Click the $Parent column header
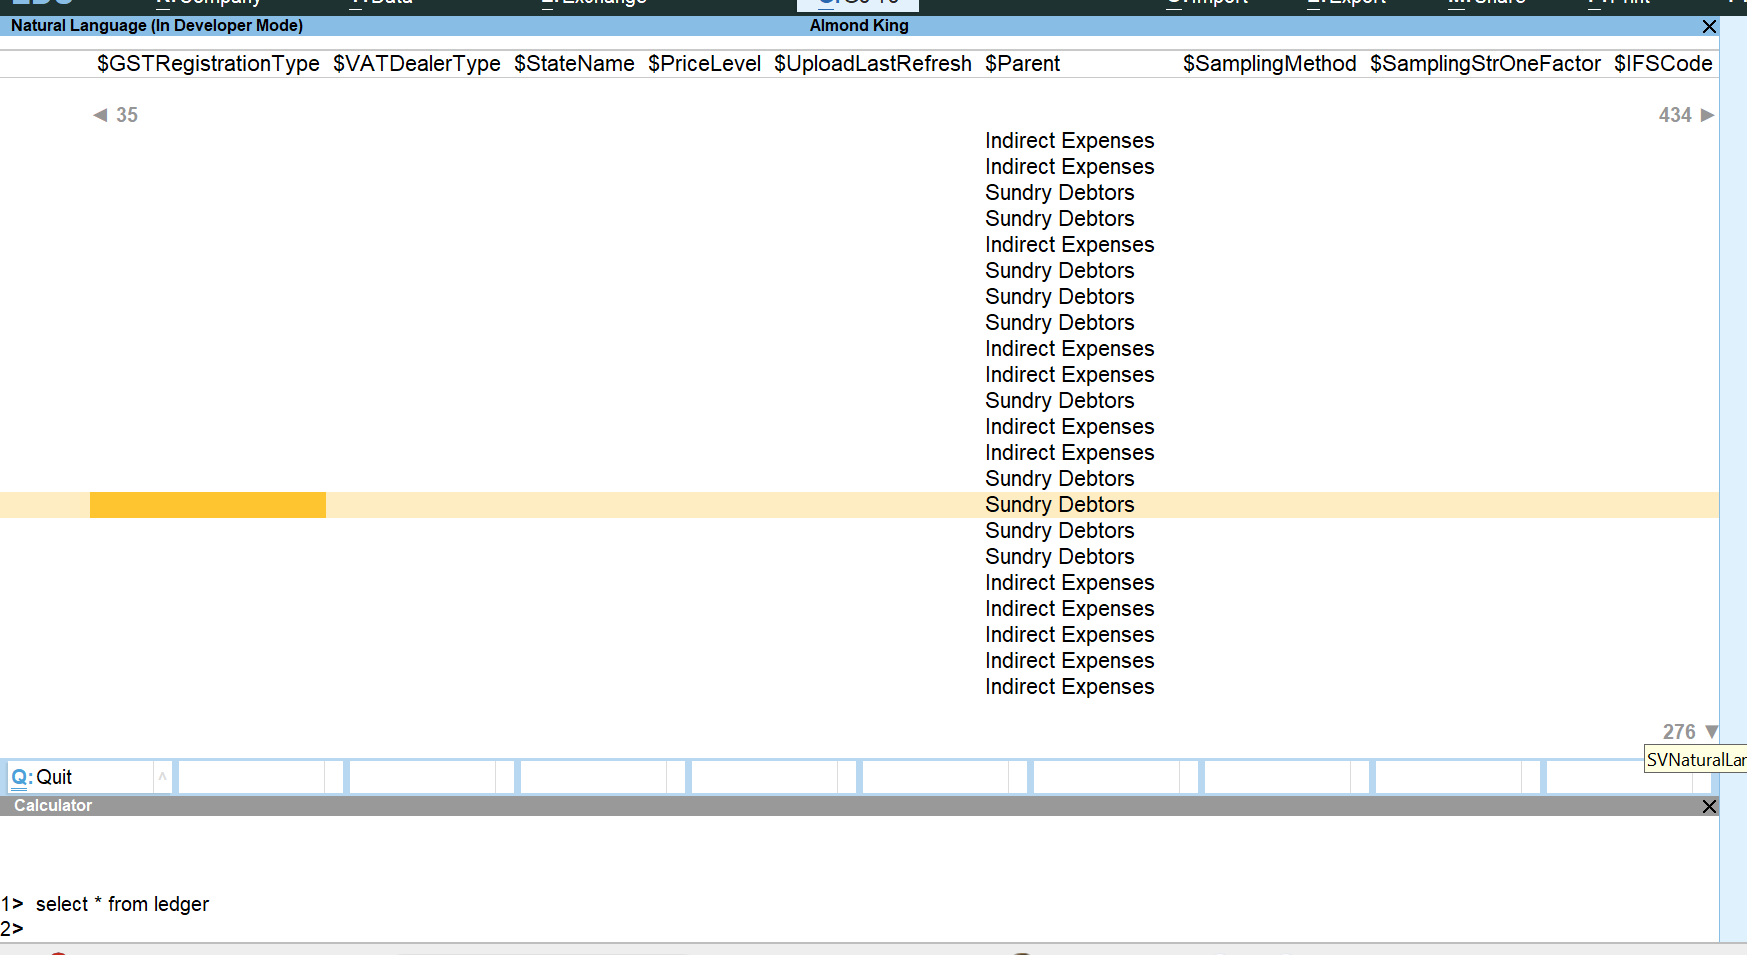Image resolution: width=1747 pixels, height=955 pixels. click(1023, 63)
